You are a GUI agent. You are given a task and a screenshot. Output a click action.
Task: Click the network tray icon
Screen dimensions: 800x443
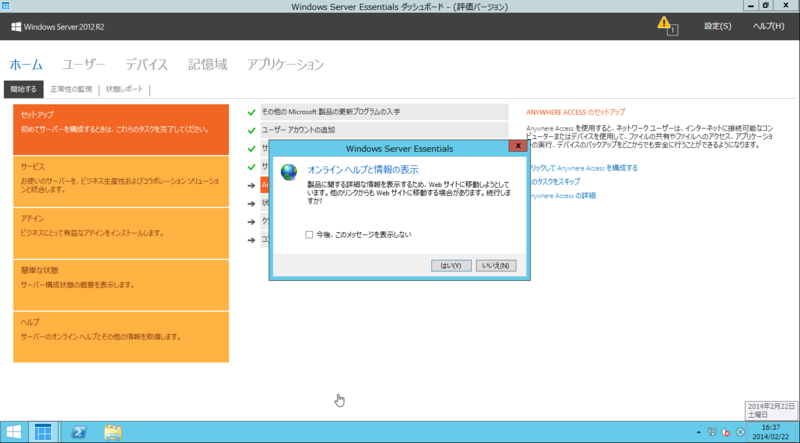(712, 432)
